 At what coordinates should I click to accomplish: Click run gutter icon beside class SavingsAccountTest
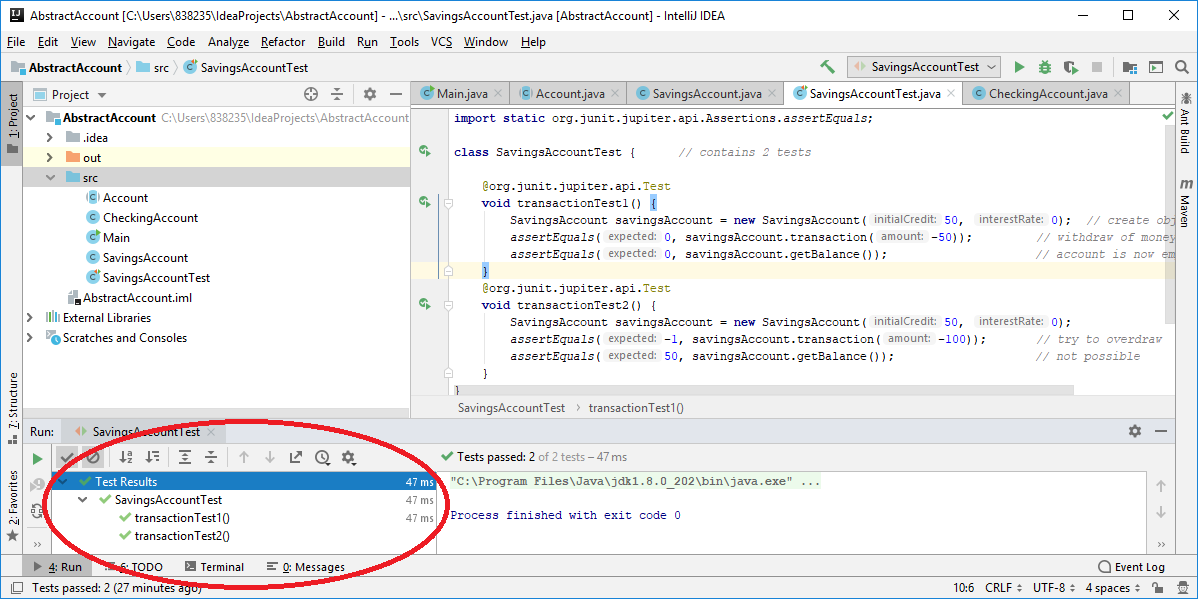[424, 151]
